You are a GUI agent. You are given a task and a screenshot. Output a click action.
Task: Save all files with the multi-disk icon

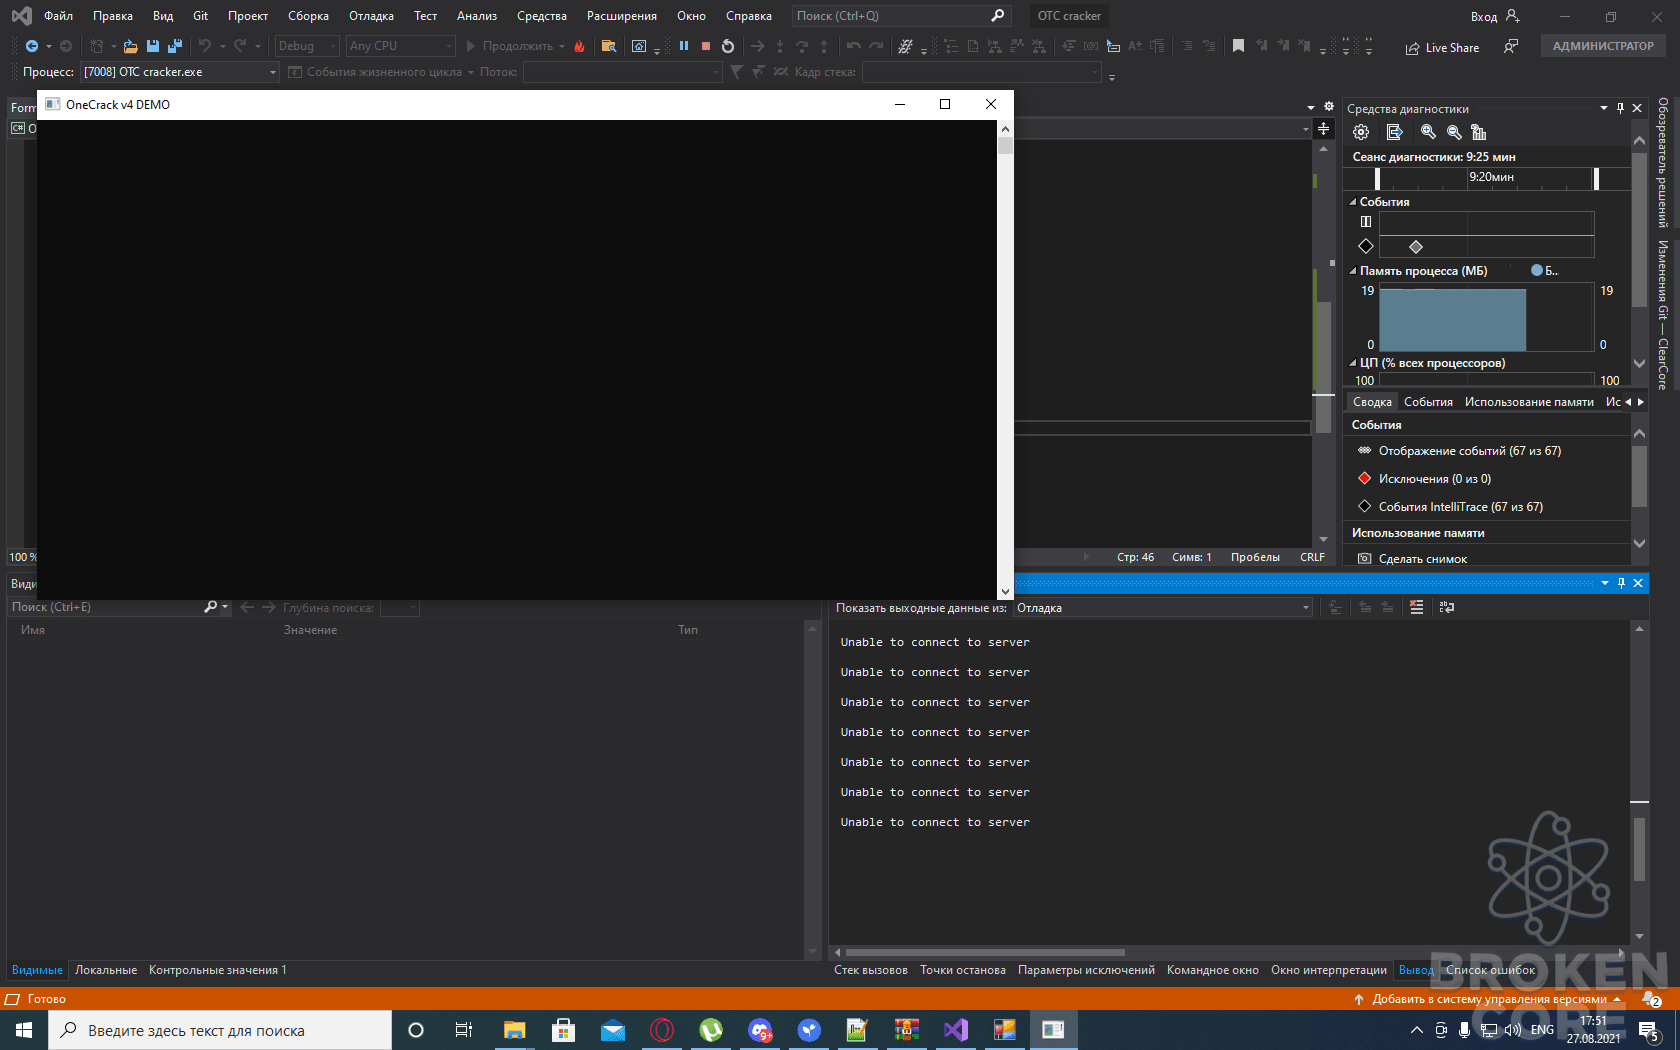click(x=175, y=46)
